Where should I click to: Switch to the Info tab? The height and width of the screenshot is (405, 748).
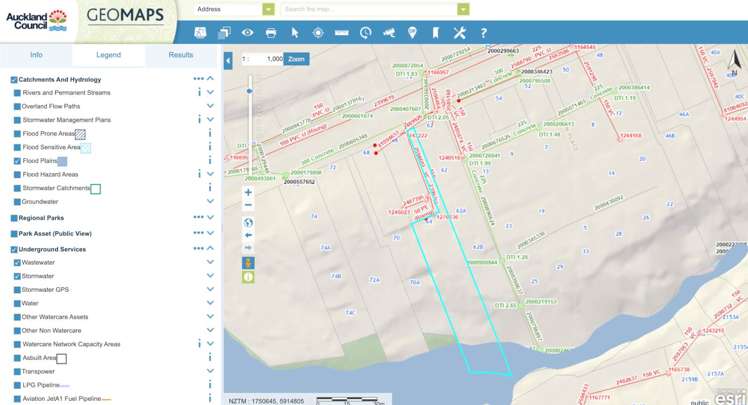pyautogui.click(x=36, y=56)
